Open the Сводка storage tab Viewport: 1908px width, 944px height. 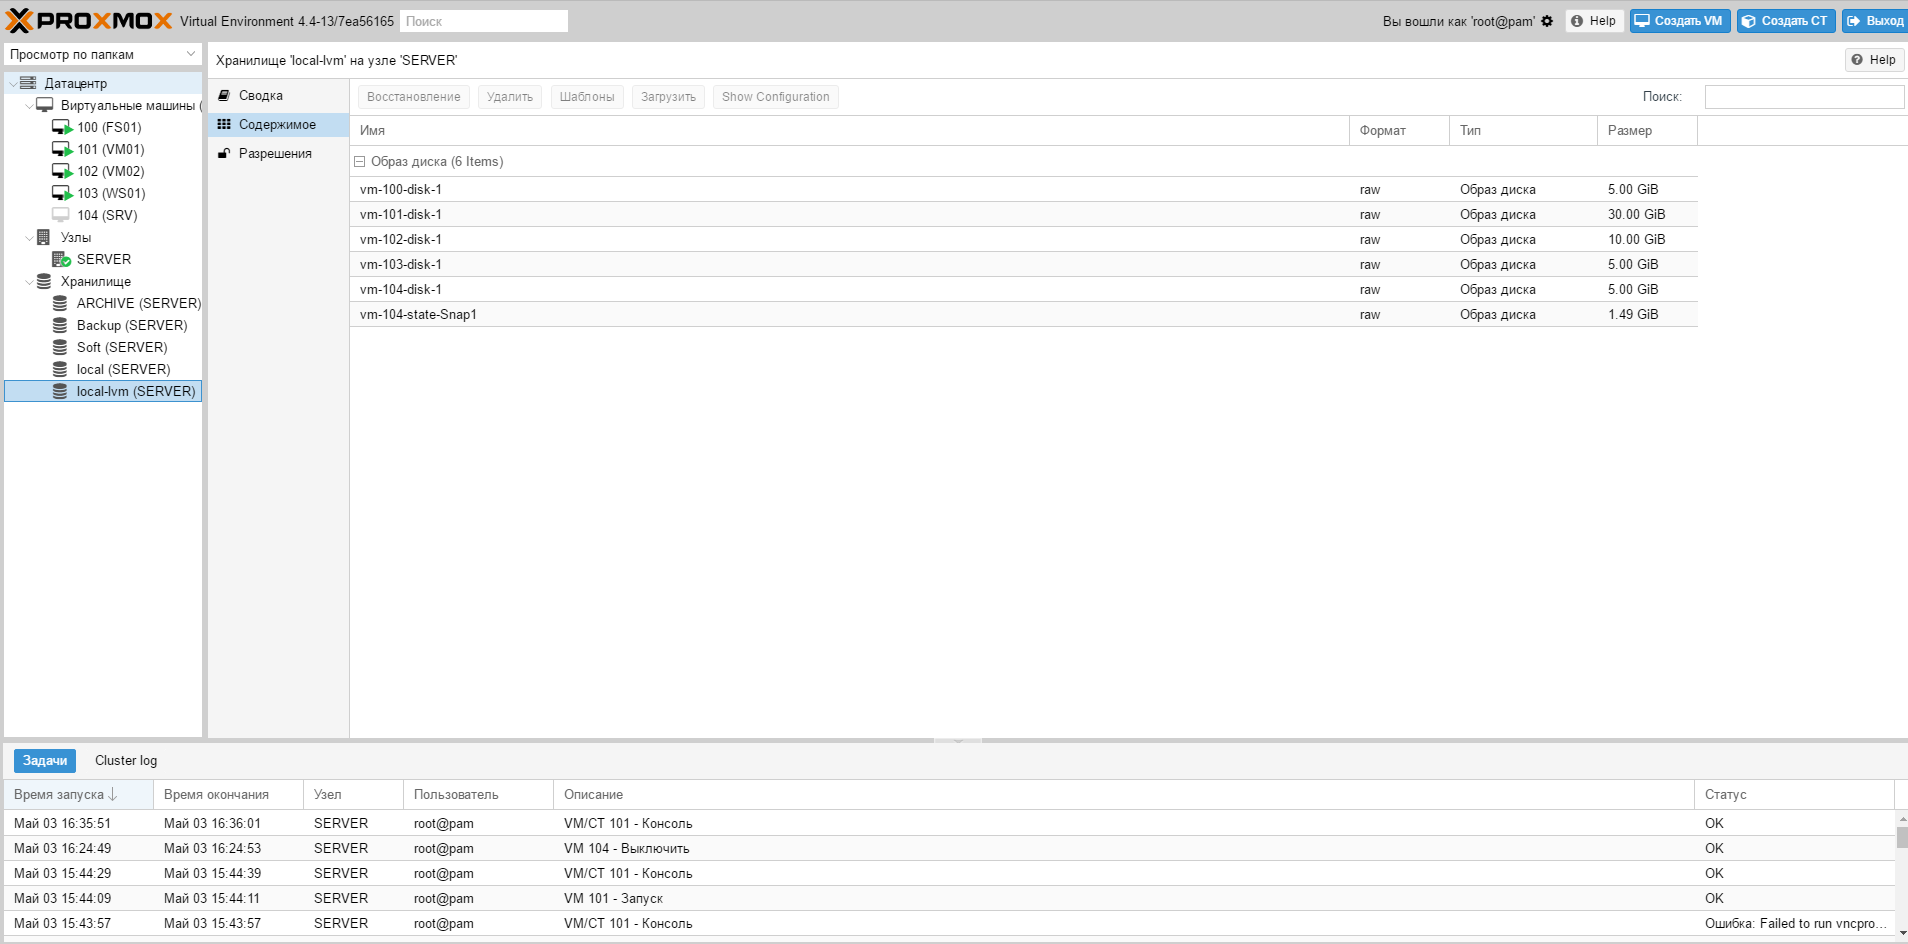(x=278, y=95)
